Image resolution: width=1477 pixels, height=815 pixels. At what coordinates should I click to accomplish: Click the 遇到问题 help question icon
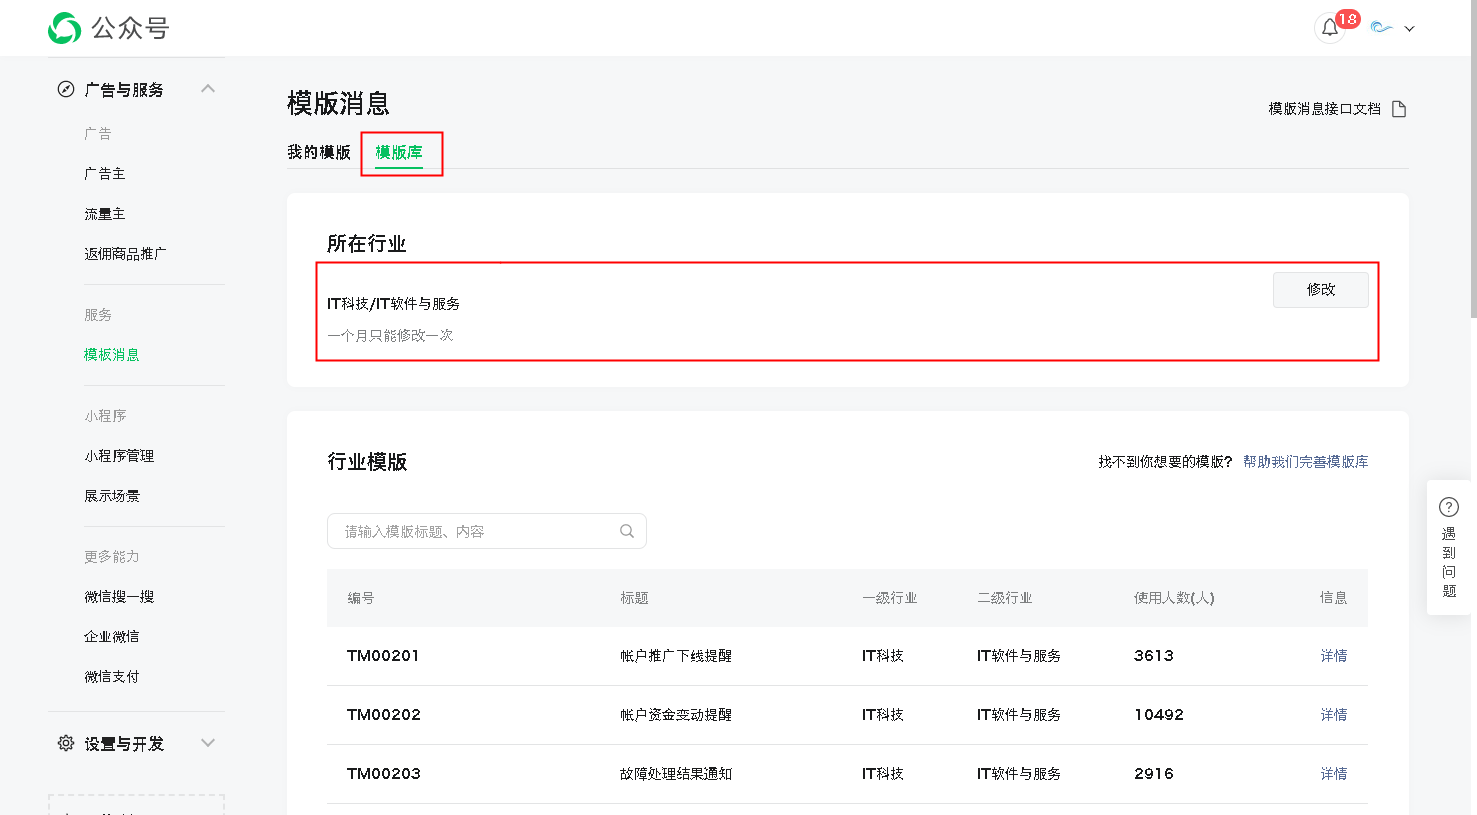point(1448,507)
